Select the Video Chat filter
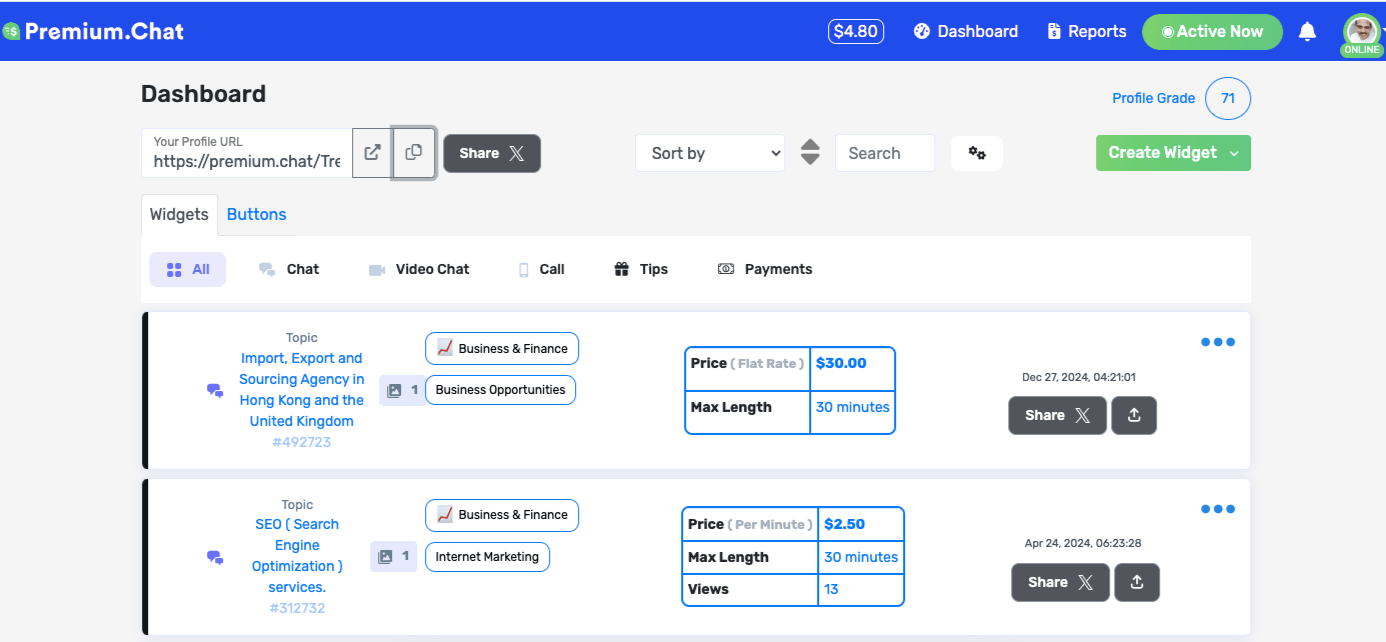Screen dimensions: 1386x642 tap(419, 269)
